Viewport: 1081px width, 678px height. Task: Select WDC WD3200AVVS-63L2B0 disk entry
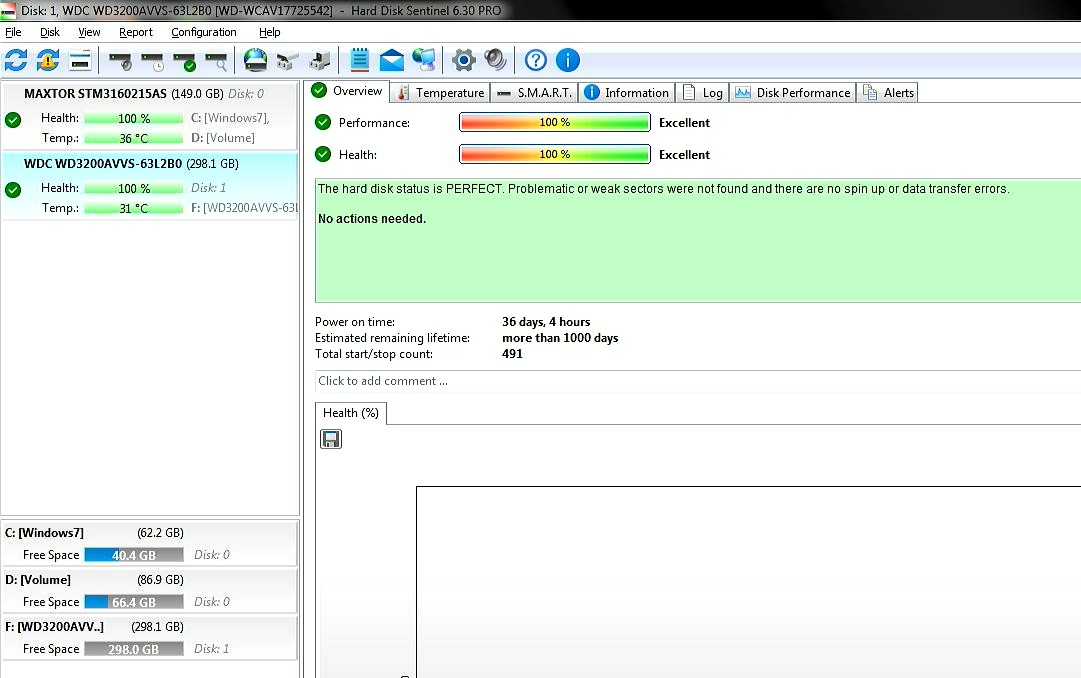pyautogui.click(x=150, y=186)
